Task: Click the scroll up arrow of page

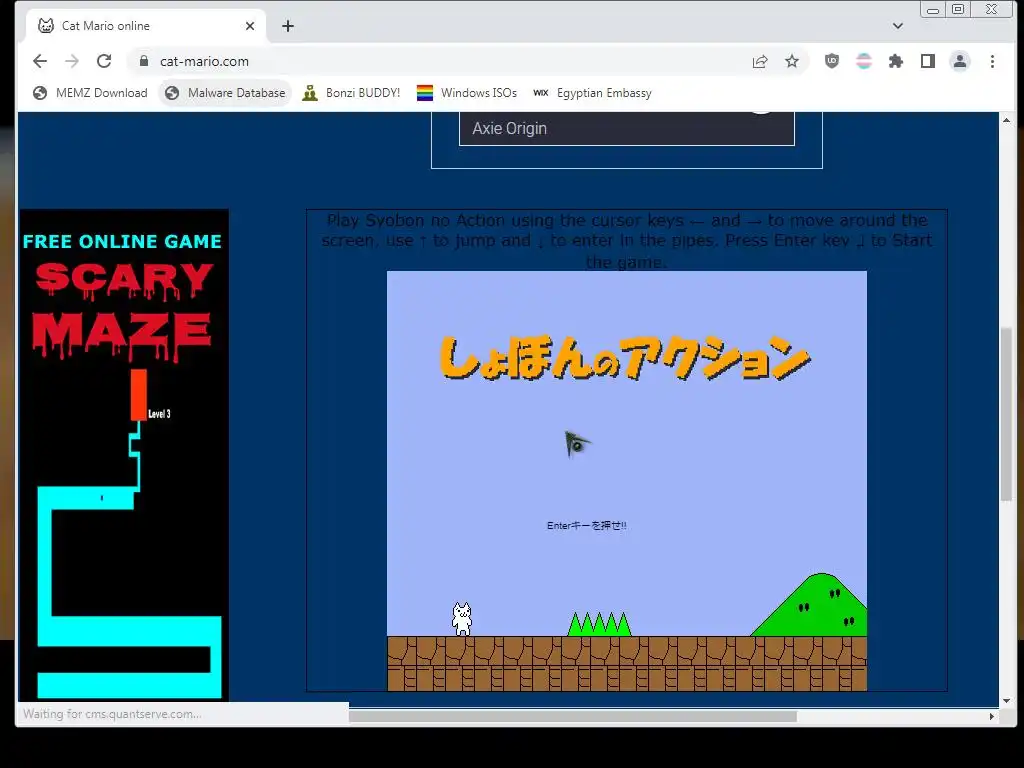Action: point(1006,120)
